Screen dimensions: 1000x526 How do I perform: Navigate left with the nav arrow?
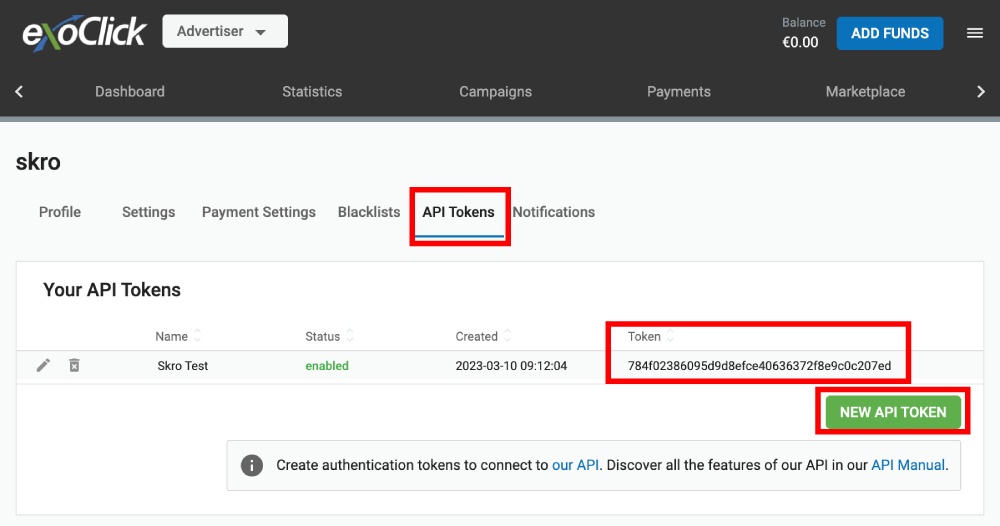click(x=19, y=92)
